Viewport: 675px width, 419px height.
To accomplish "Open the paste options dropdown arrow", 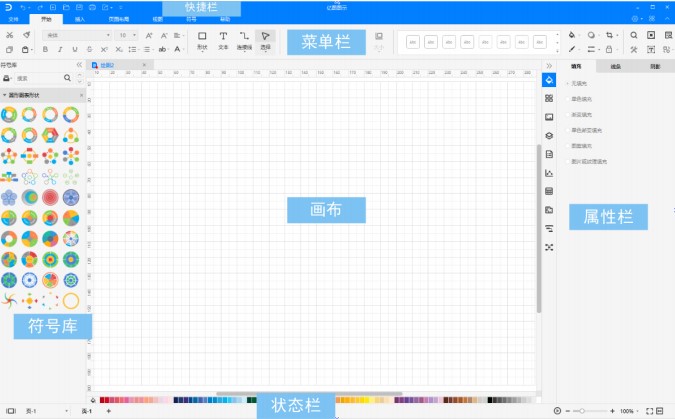I will pyautogui.click(x=32, y=50).
